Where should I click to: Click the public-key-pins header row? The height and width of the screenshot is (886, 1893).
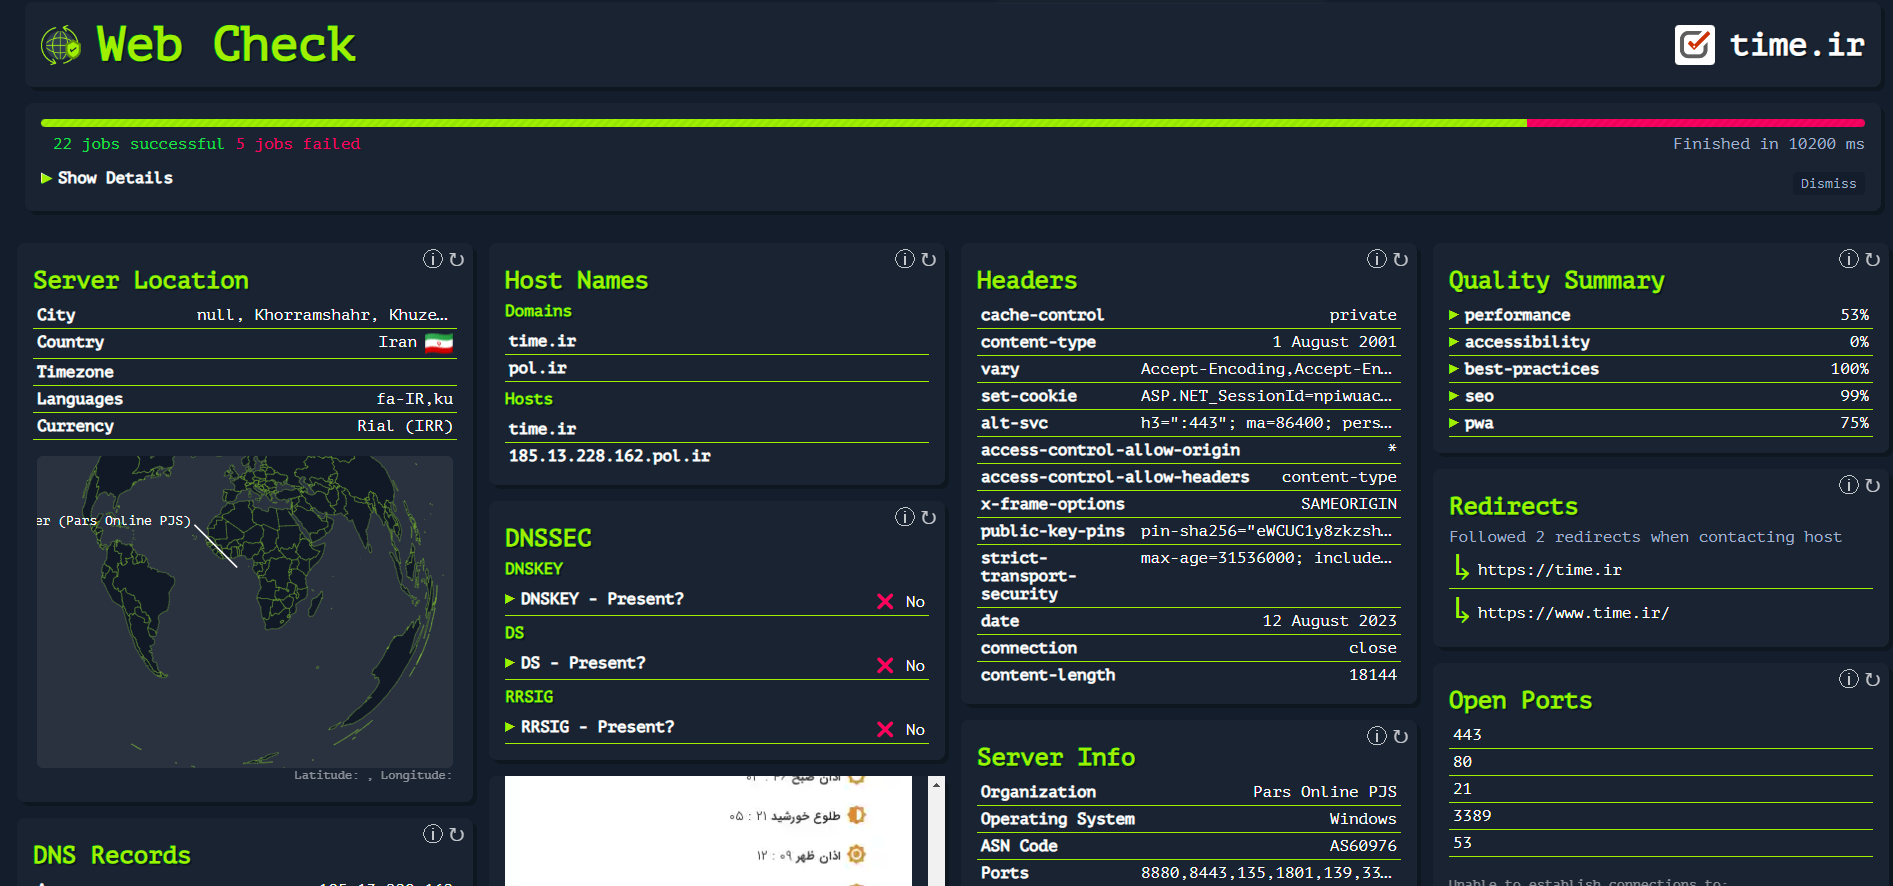(x=1189, y=531)
